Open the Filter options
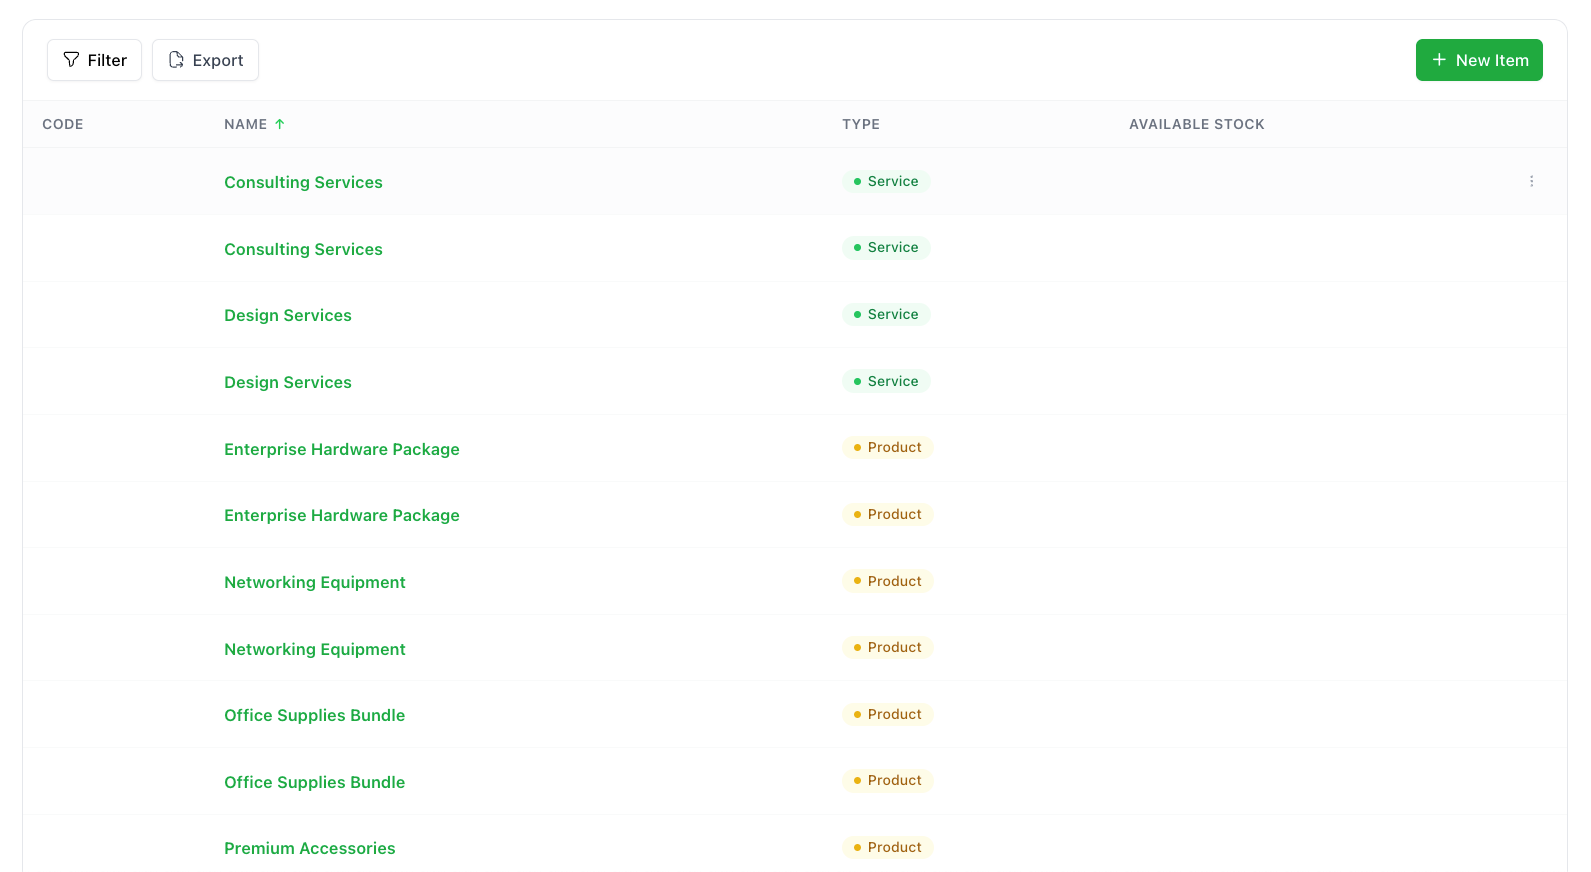1591x872 pixels. click(95, 60)
